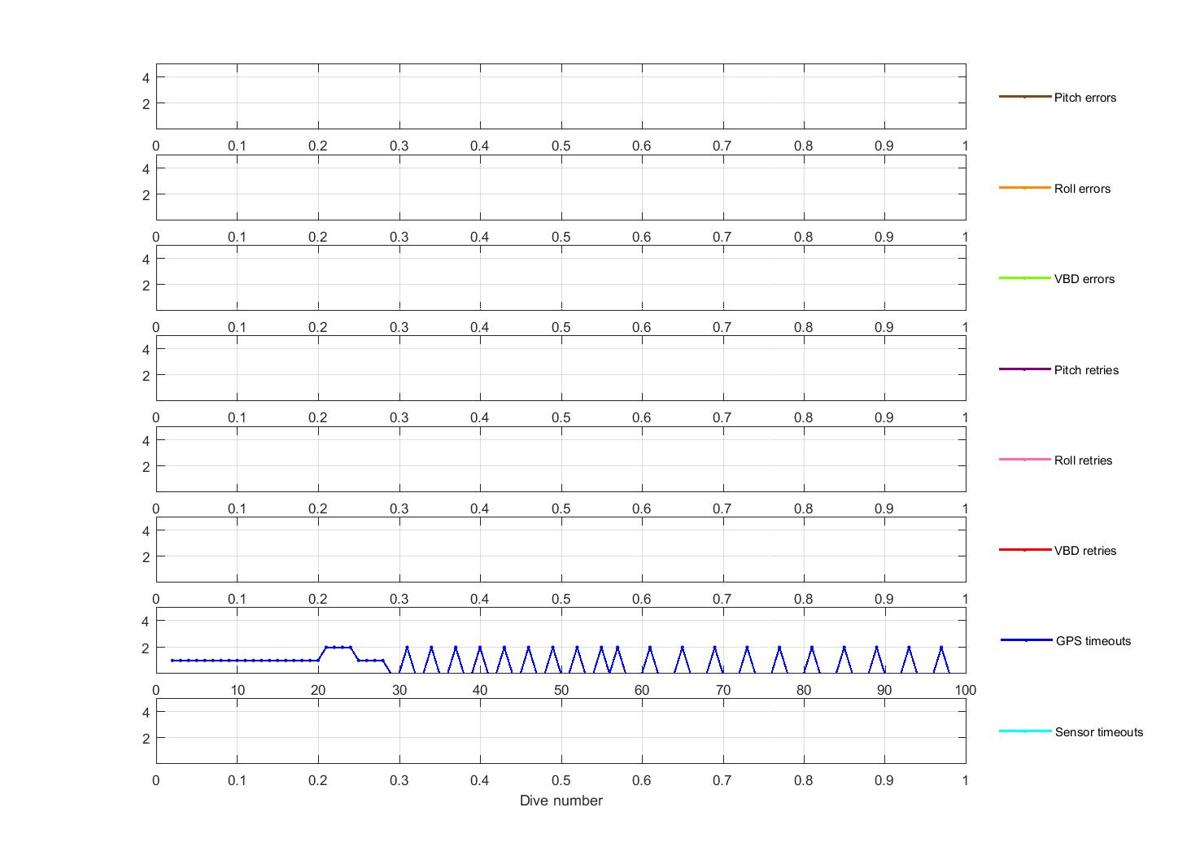Click tick label '20' on GPS timeouts axis
The height and width of the screenshot is (859, 1200).
click(318, 690)
